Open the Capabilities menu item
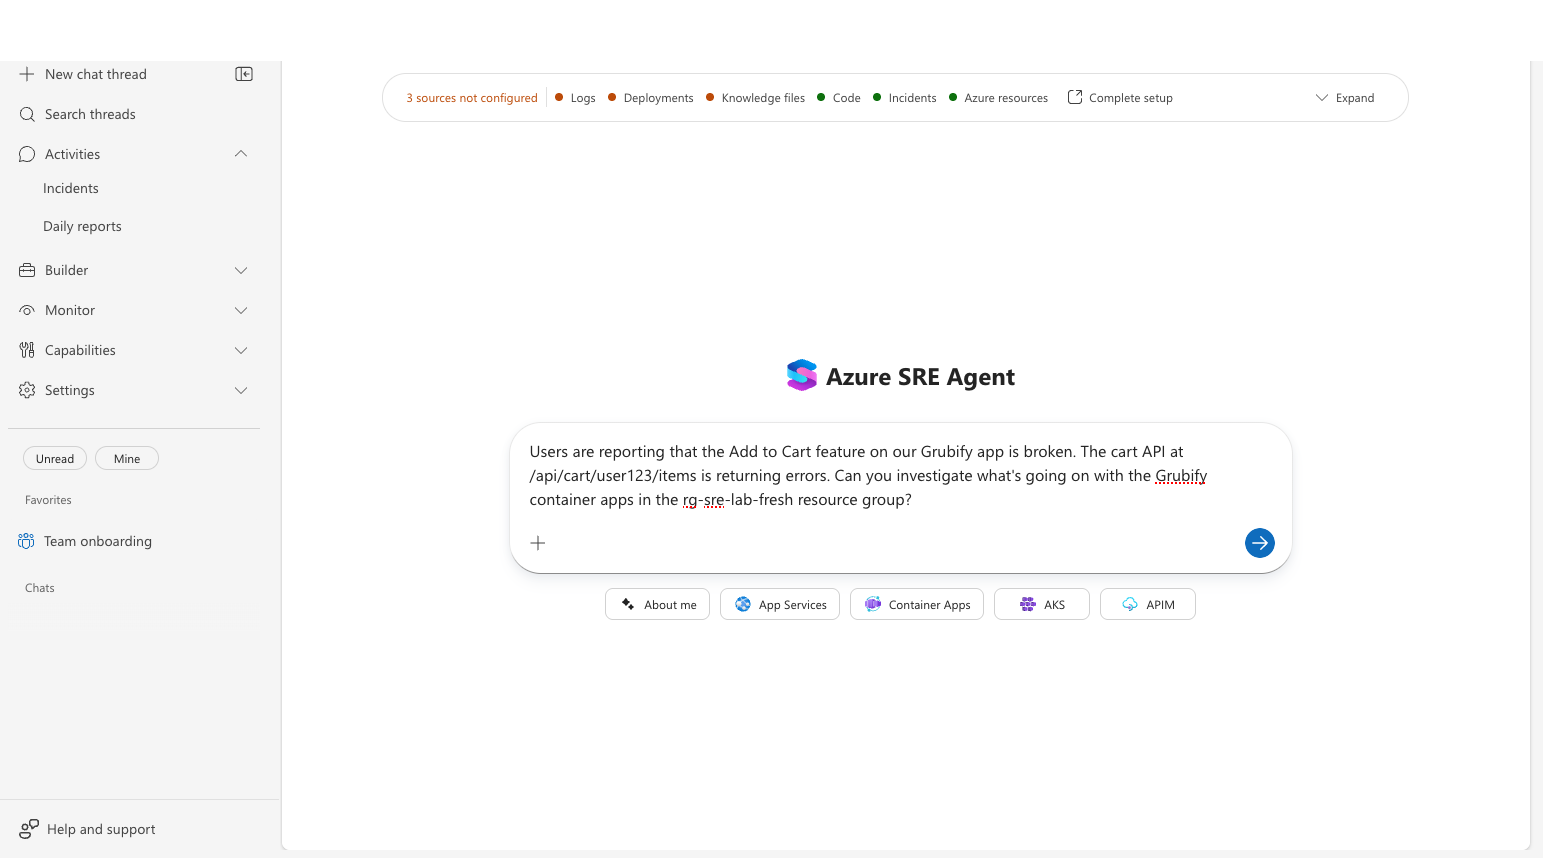Viewport: 1543px width, 858px height. click(134, 350)
